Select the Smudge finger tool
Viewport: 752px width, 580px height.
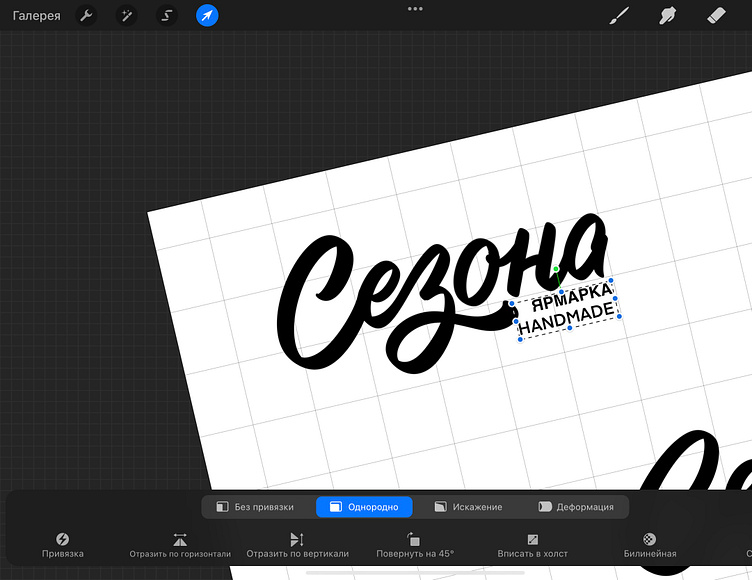[x=667, y=16]
